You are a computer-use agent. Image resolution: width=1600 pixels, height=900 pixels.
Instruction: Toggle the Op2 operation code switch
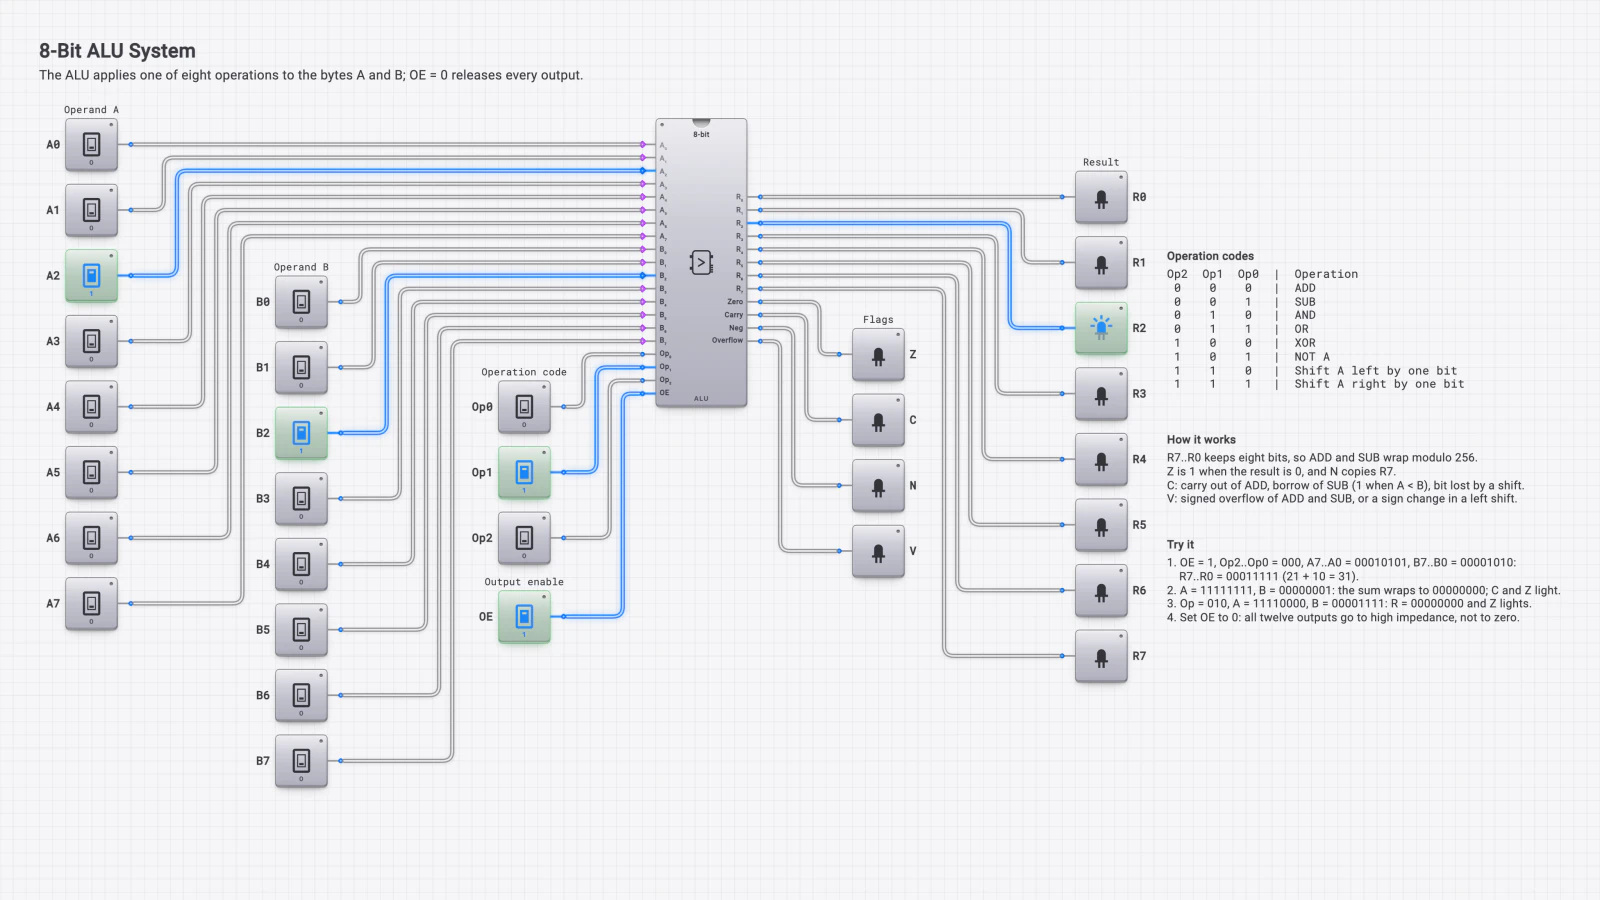pos(524,538)
